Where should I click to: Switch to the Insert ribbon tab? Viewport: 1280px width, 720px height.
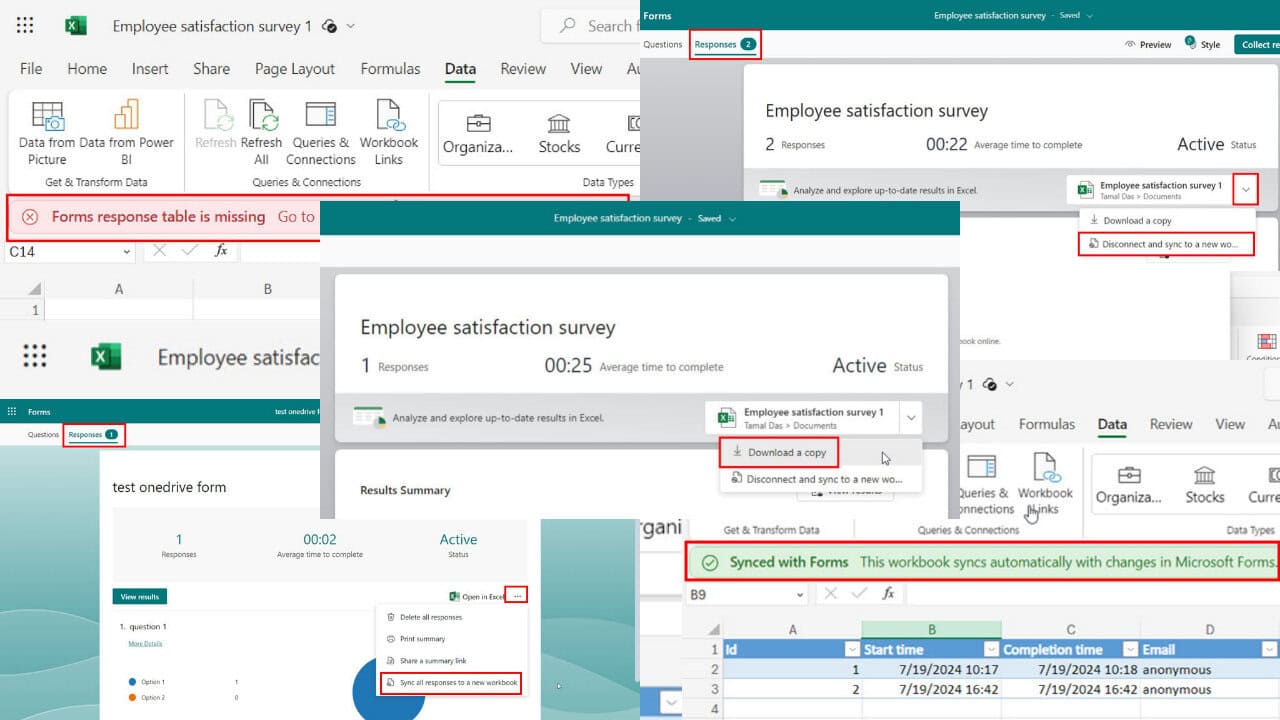pyautogui.click(x=150, y=69)
